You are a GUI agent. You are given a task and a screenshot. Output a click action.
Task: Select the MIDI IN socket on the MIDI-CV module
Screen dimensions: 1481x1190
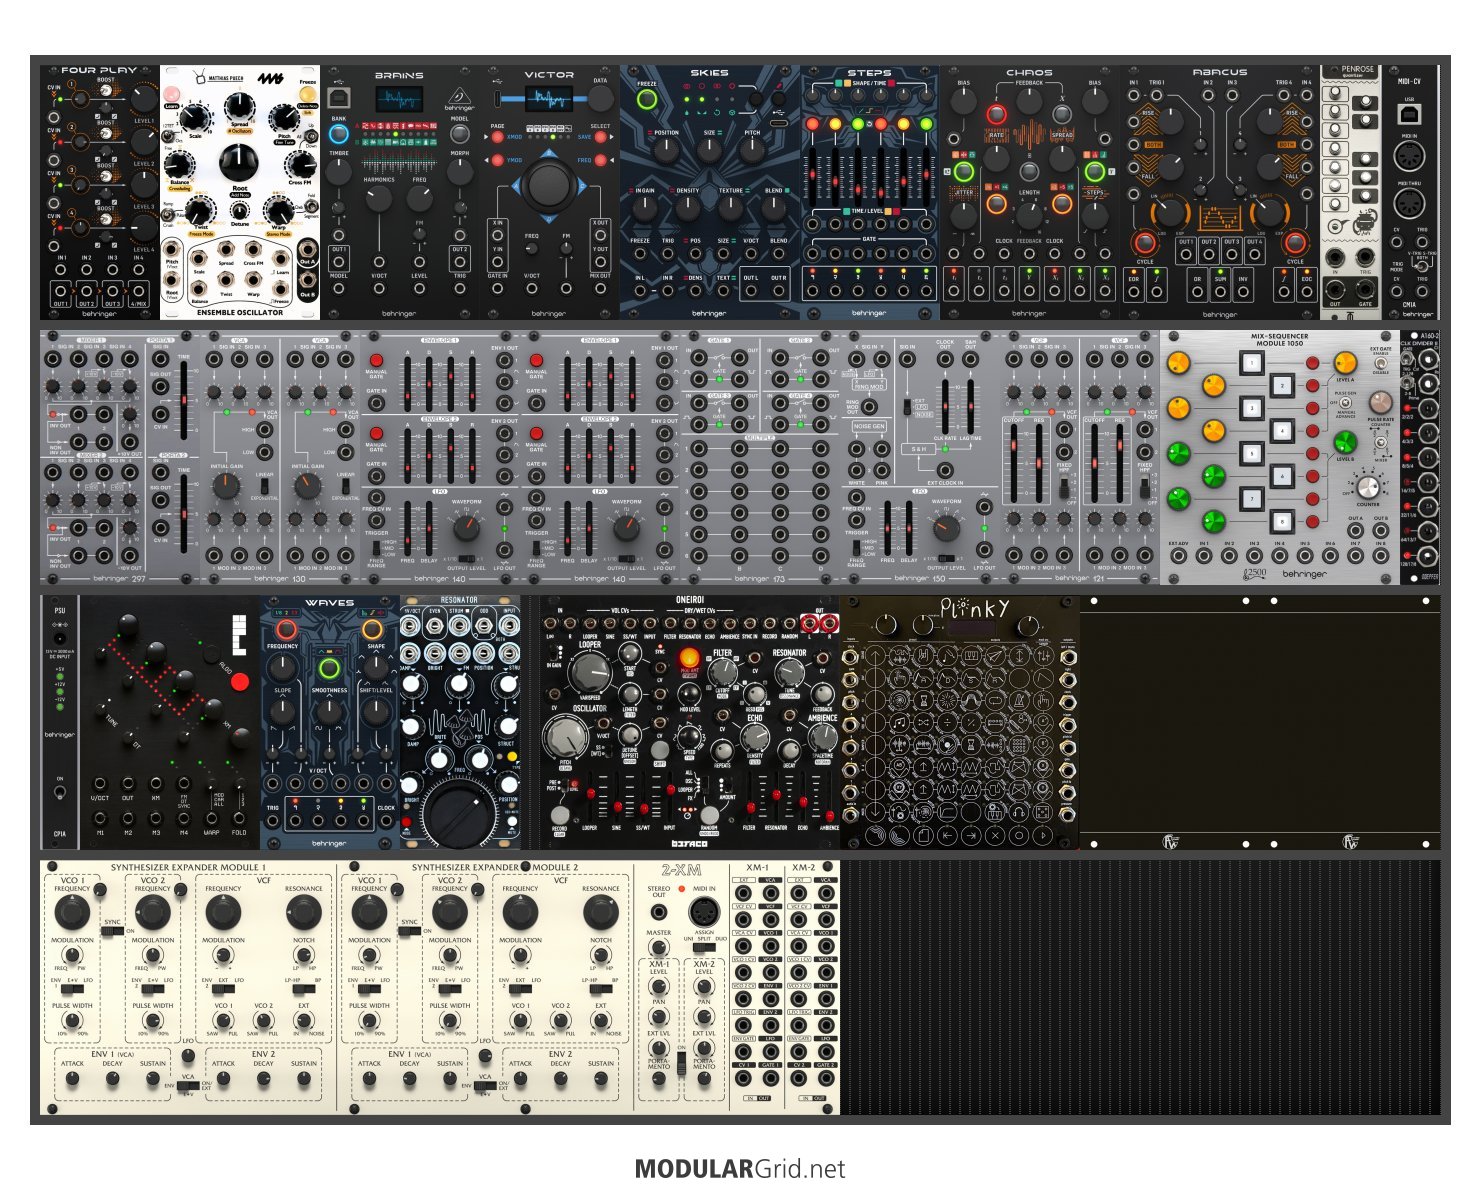1409,158
